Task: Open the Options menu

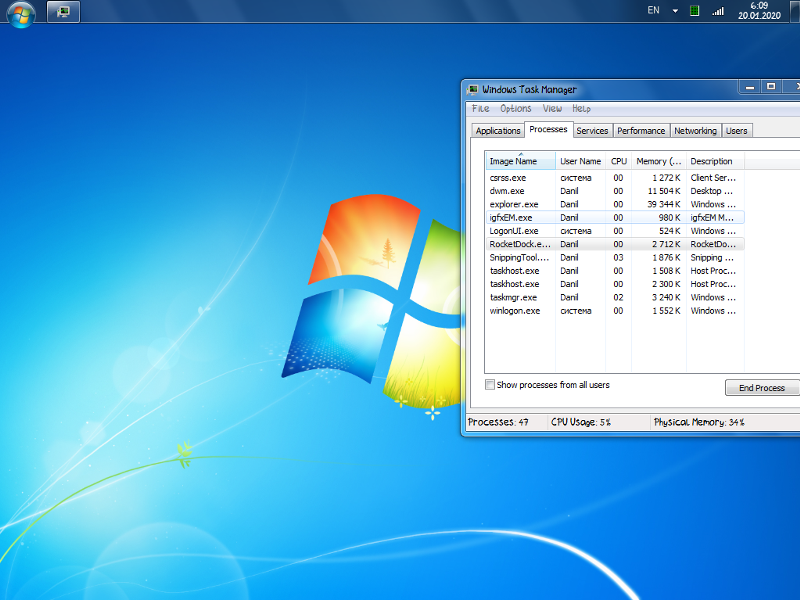Action: (516, 108)
